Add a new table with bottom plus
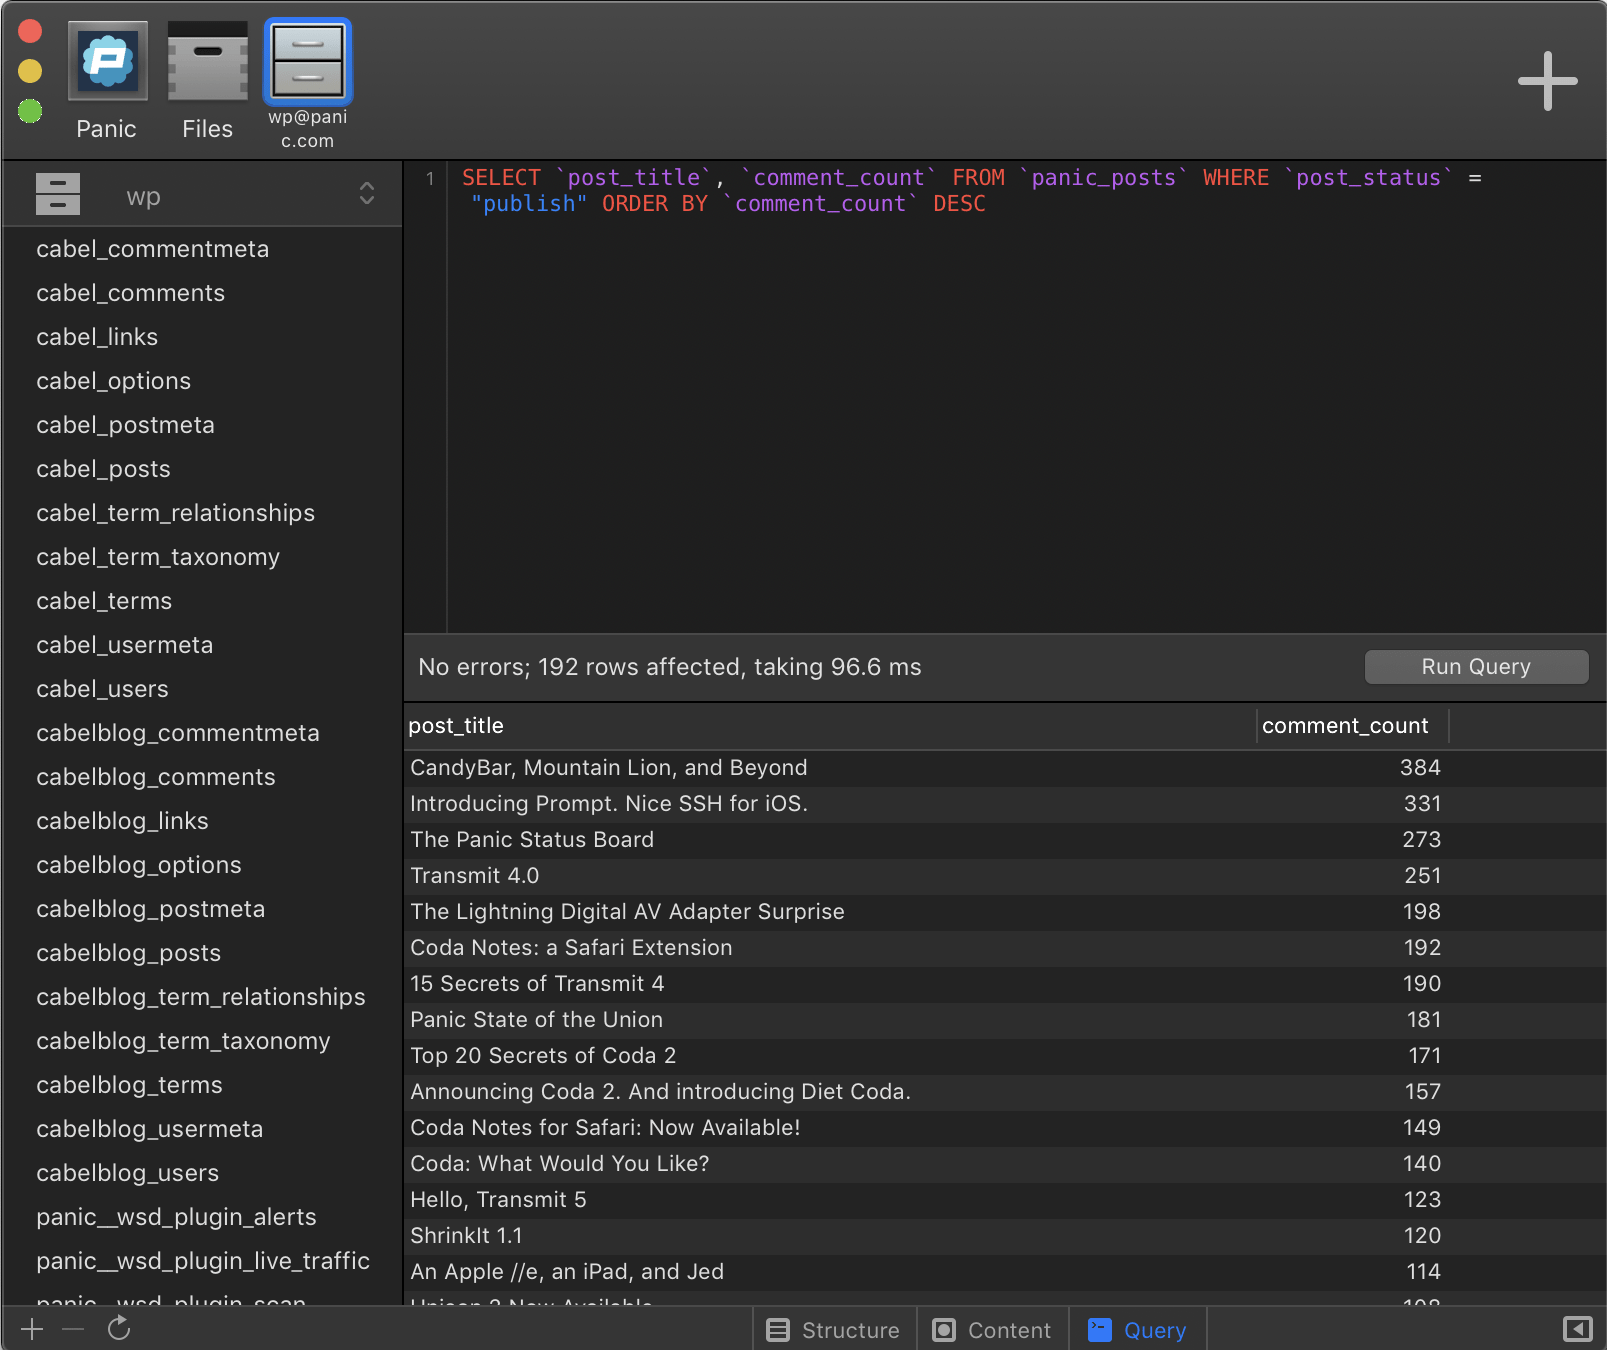 click(32, 1329)
